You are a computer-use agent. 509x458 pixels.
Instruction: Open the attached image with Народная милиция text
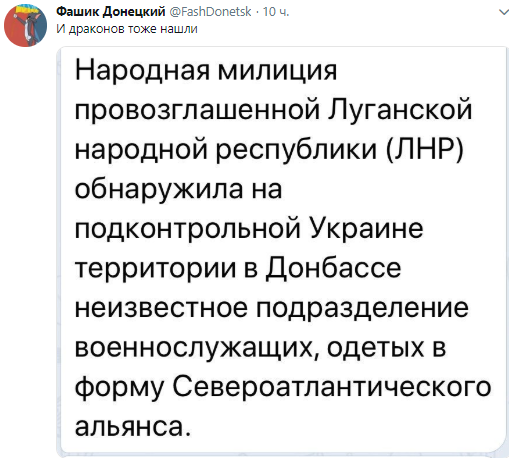[x=283, y=251]
